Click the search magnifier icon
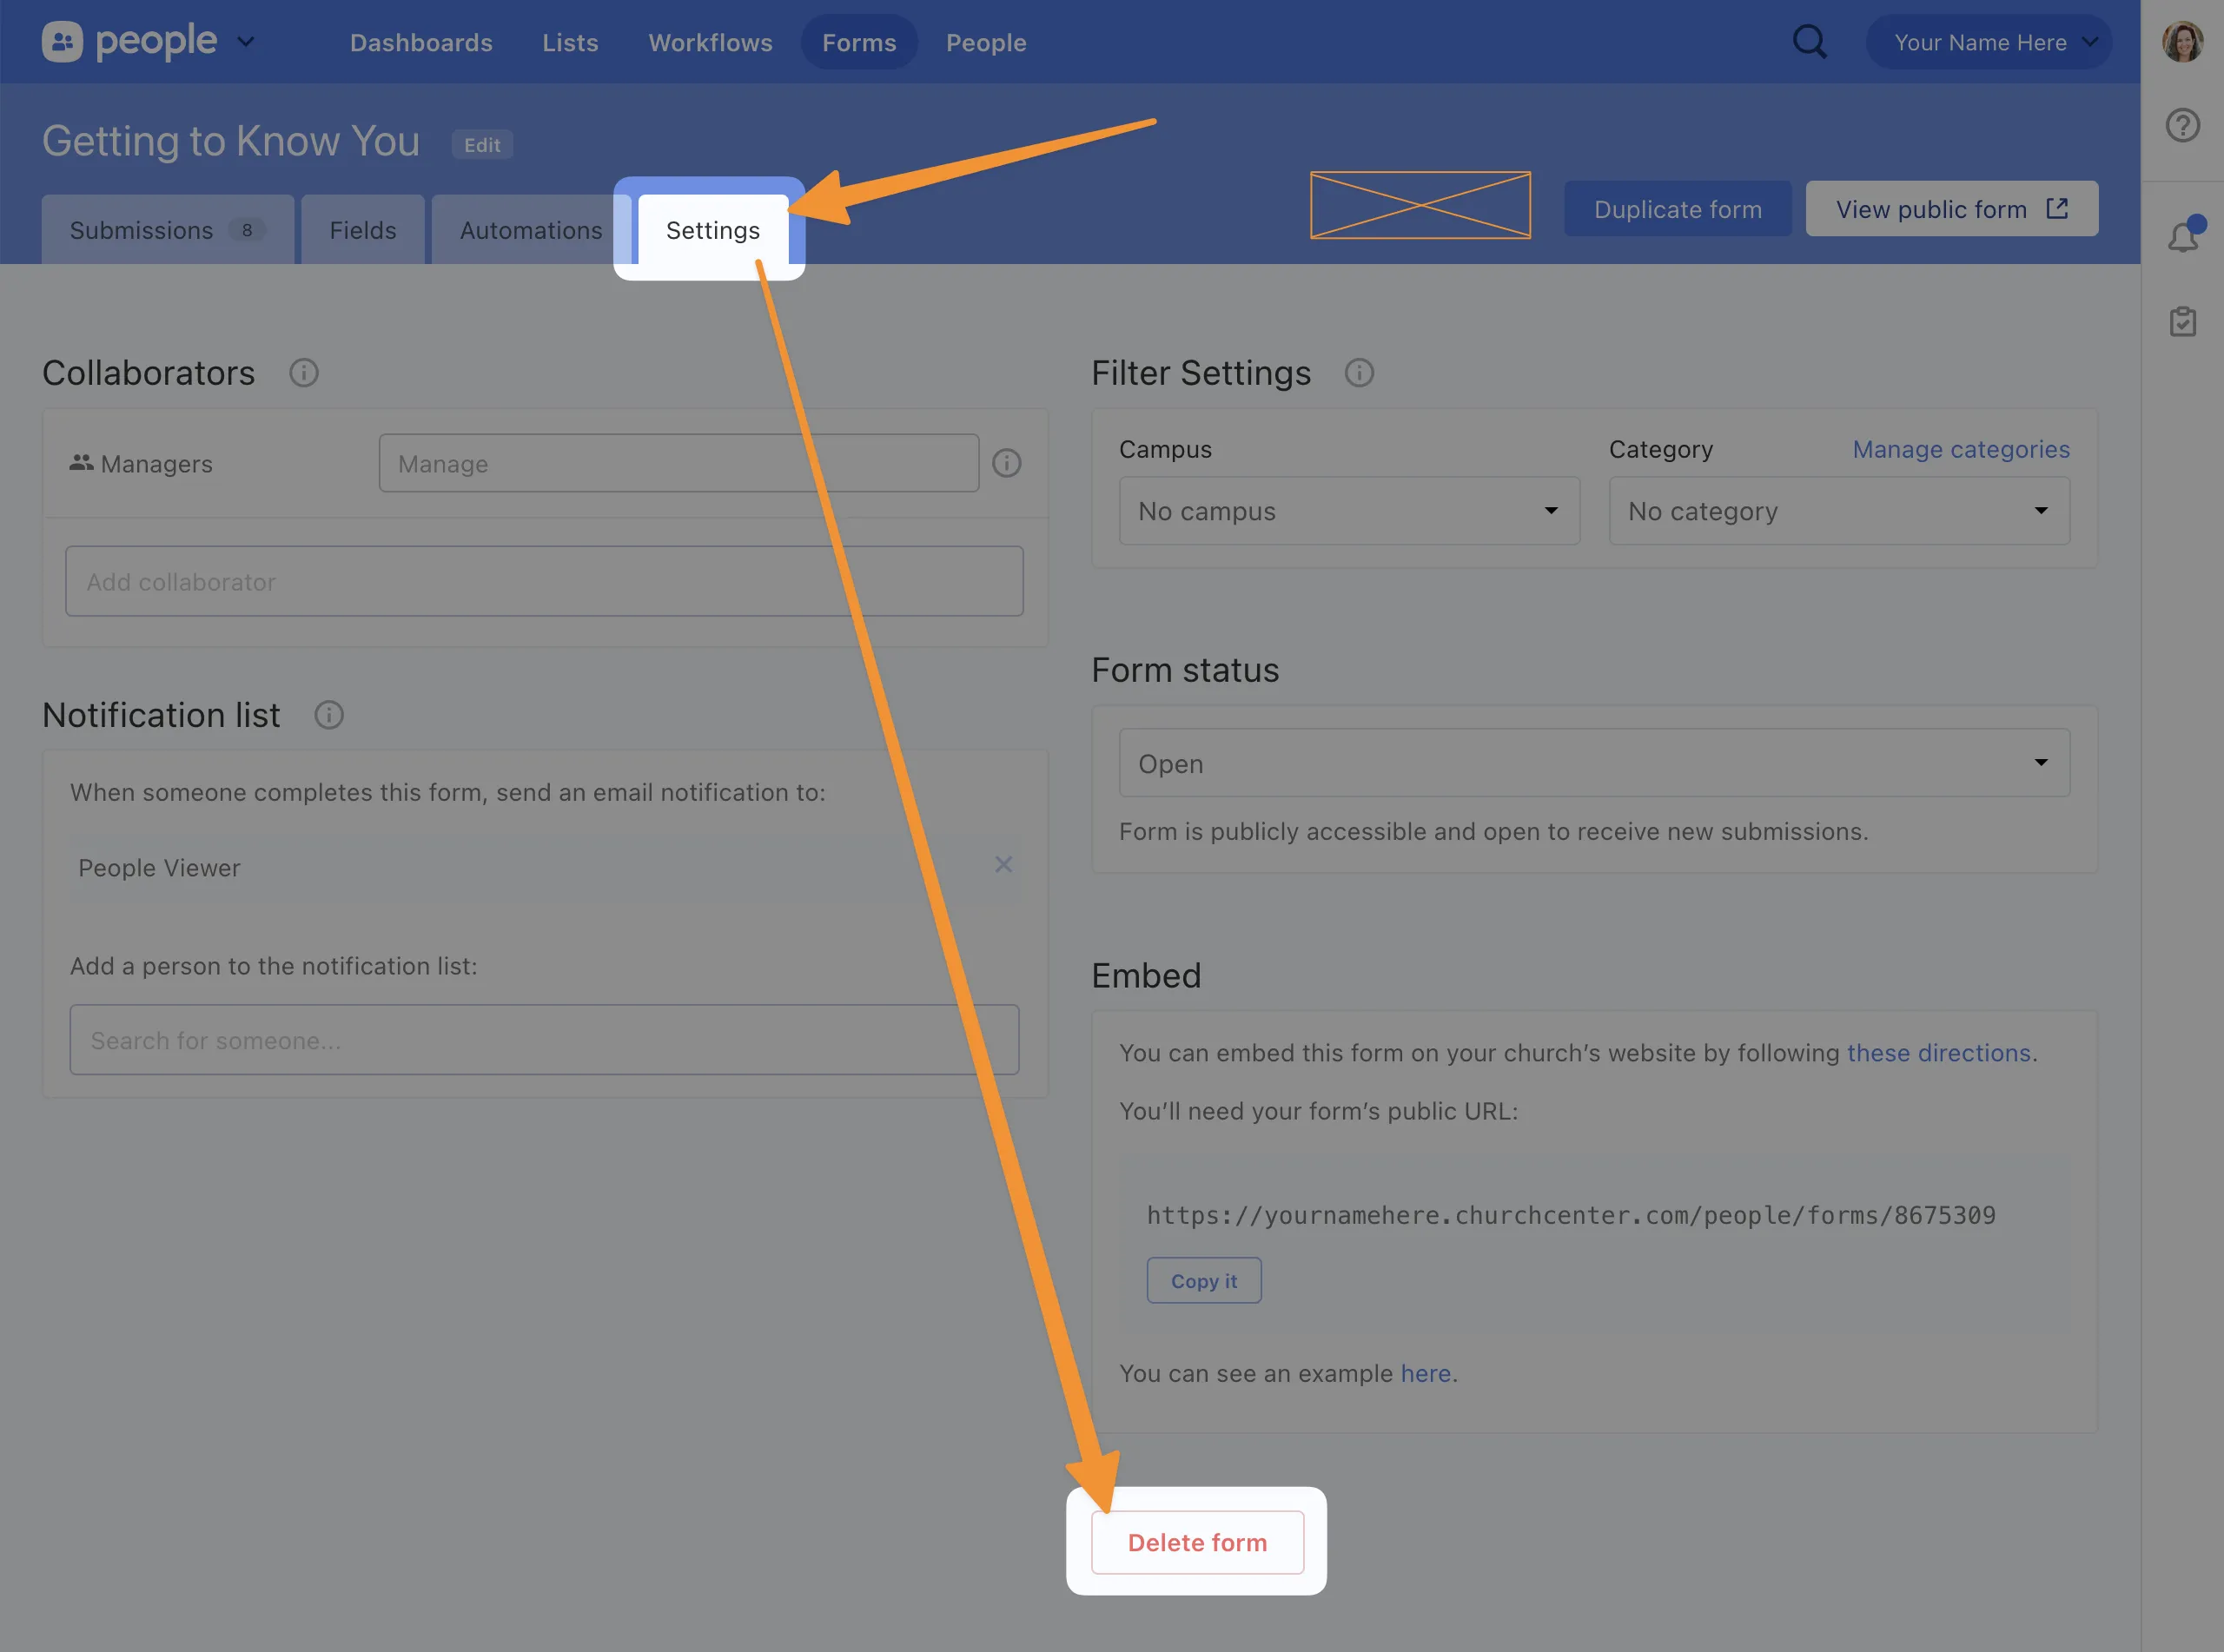This screenshot has width=2224, height=1652. [x=1809, y=42]
